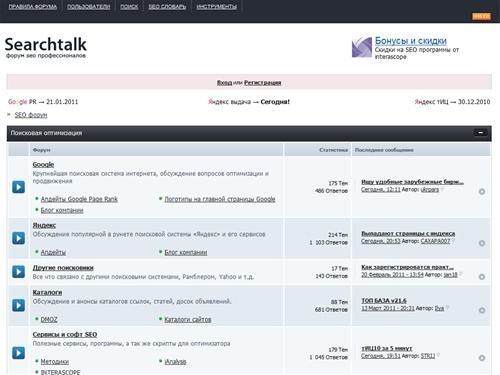Open Бонусы и скидки link

pyautogui.click(x=411, y=41)
